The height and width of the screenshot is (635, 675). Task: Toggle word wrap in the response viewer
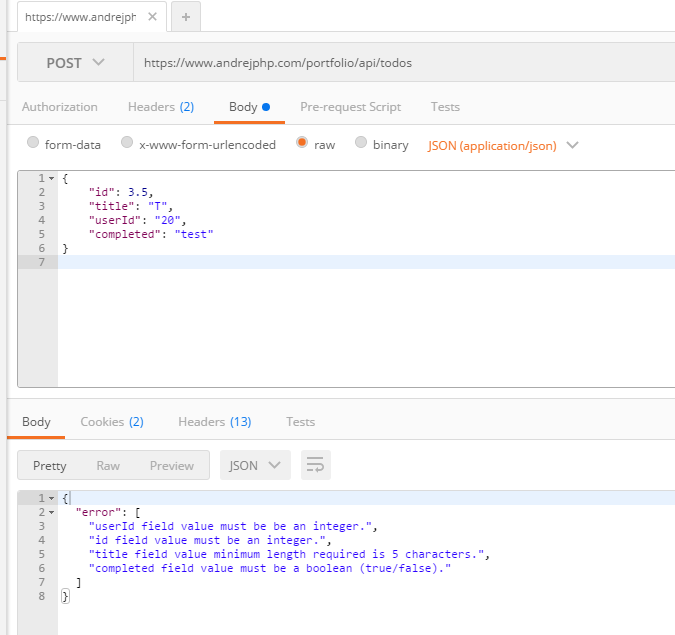316,465
